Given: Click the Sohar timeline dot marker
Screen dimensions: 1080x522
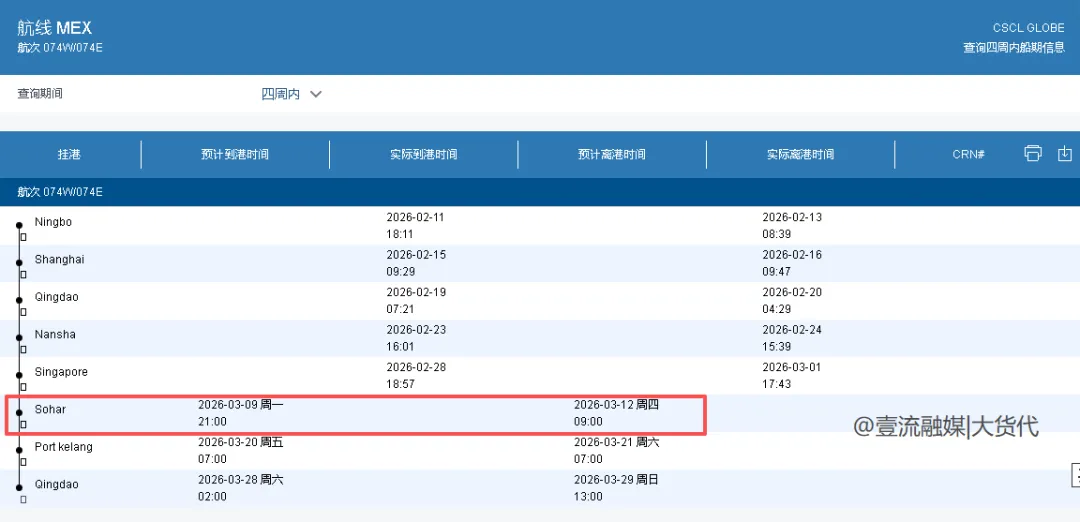Looking at the screenshot, I should (x=19, y=412).
